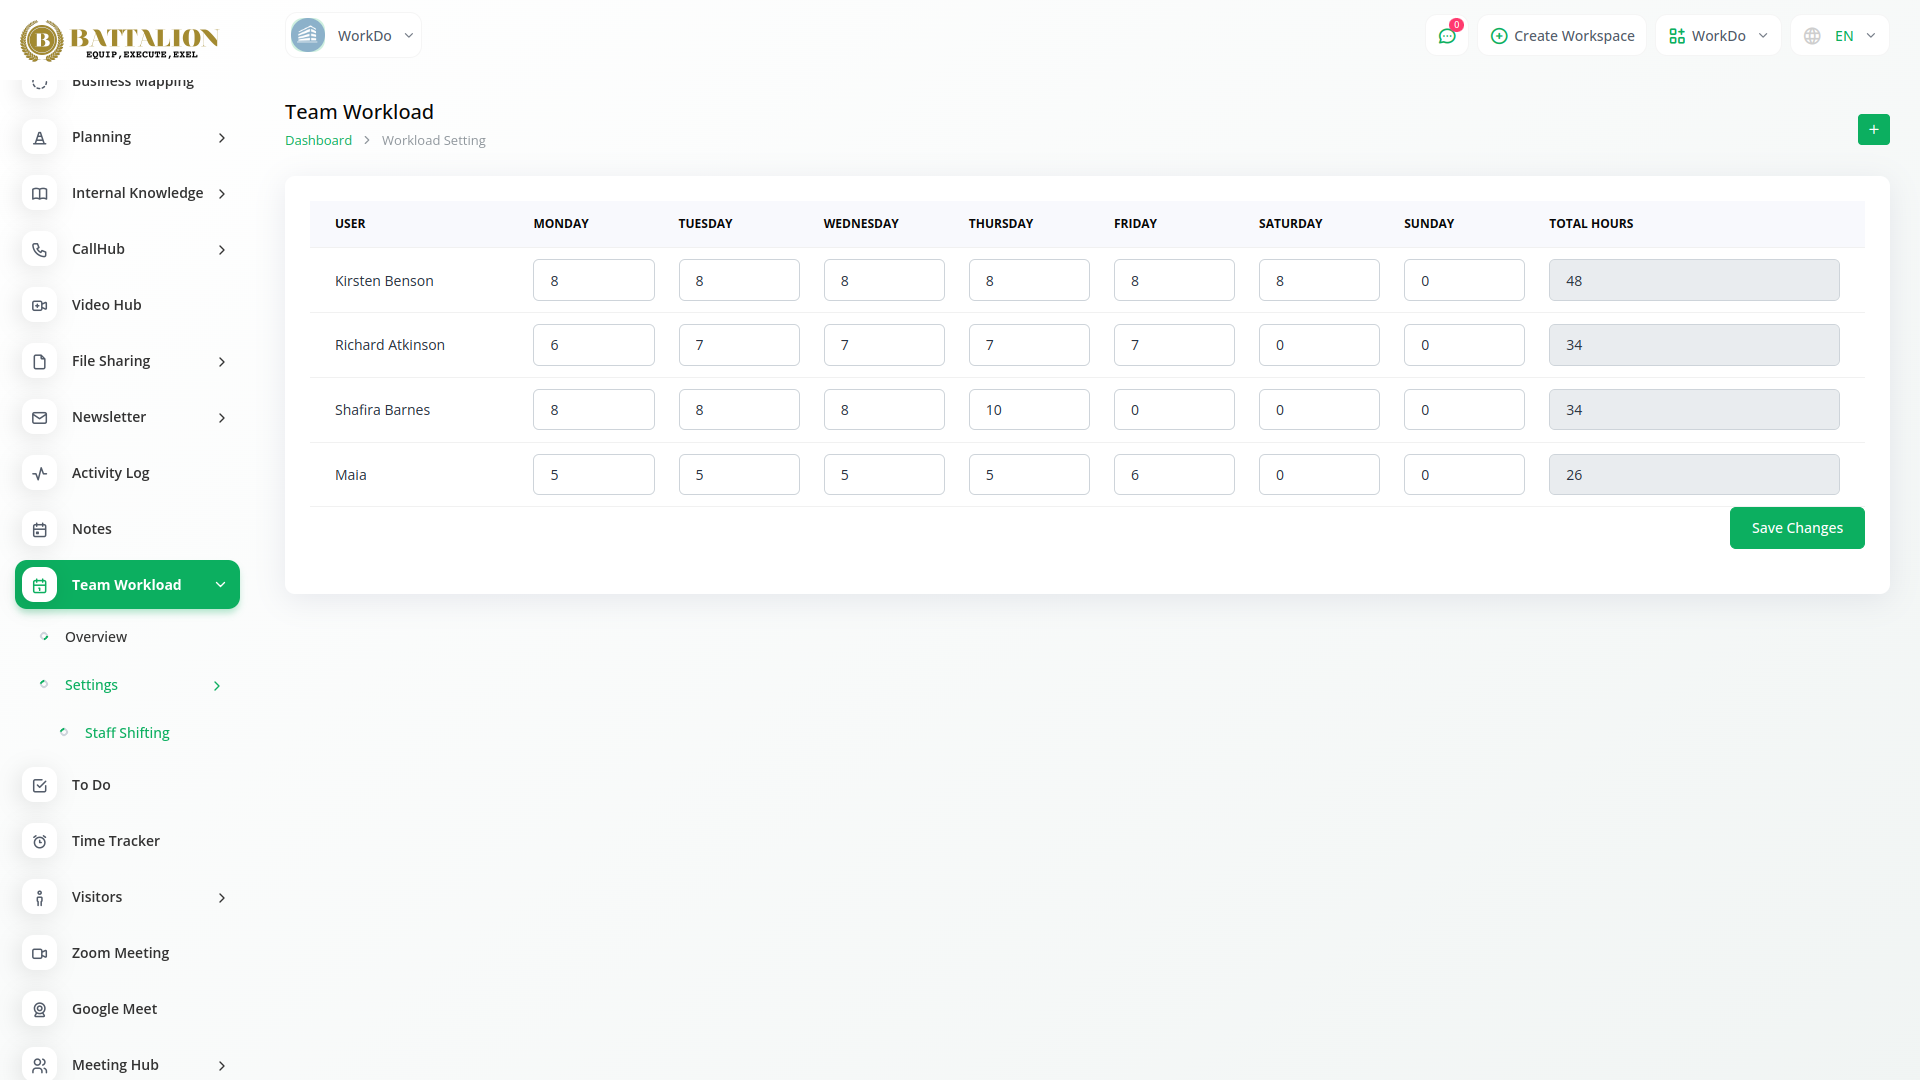Screen dimensions: 1920x1080
Task: Follow the Dashboard breadcrumb link
Action: 318,141
